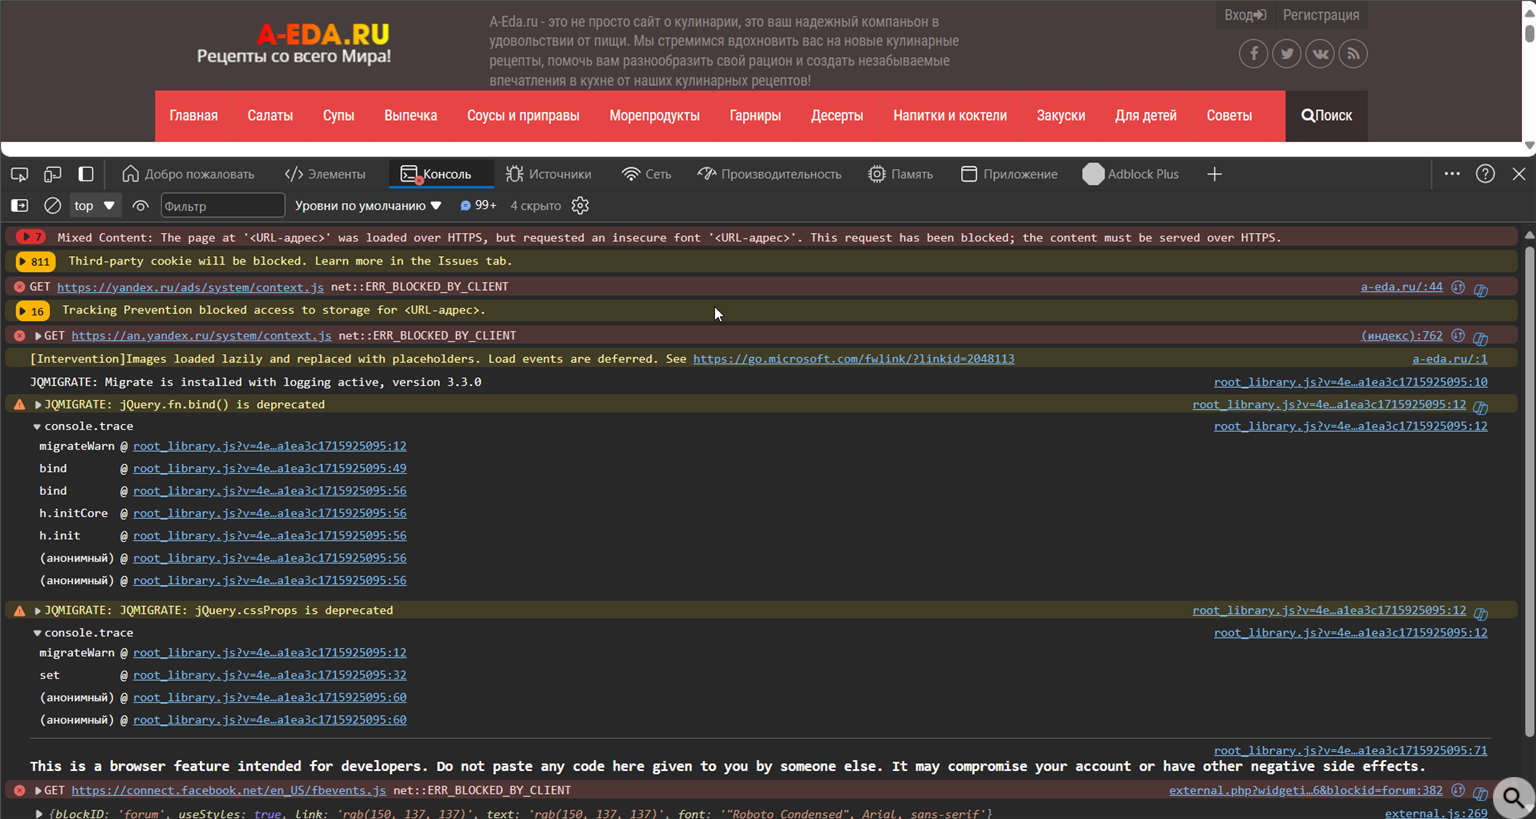Expand the fbevents.js GET error

pos(38,790)
